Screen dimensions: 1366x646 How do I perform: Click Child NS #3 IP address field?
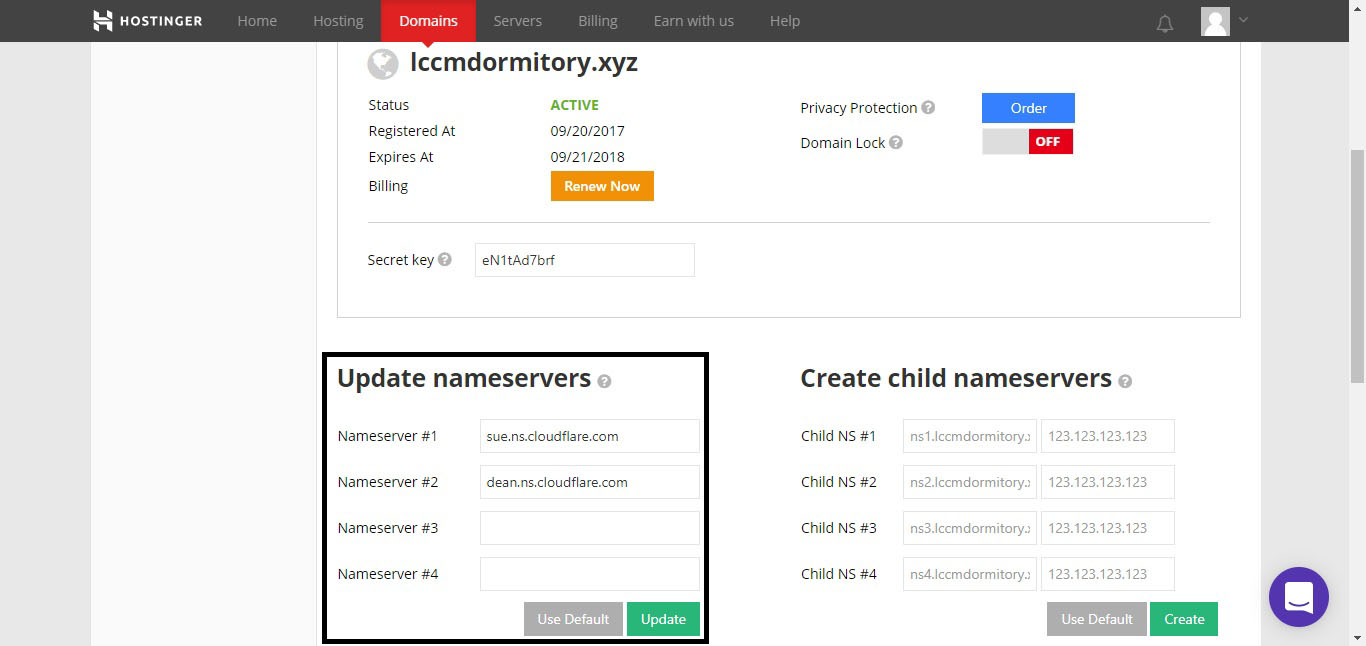pos(1108,528)
